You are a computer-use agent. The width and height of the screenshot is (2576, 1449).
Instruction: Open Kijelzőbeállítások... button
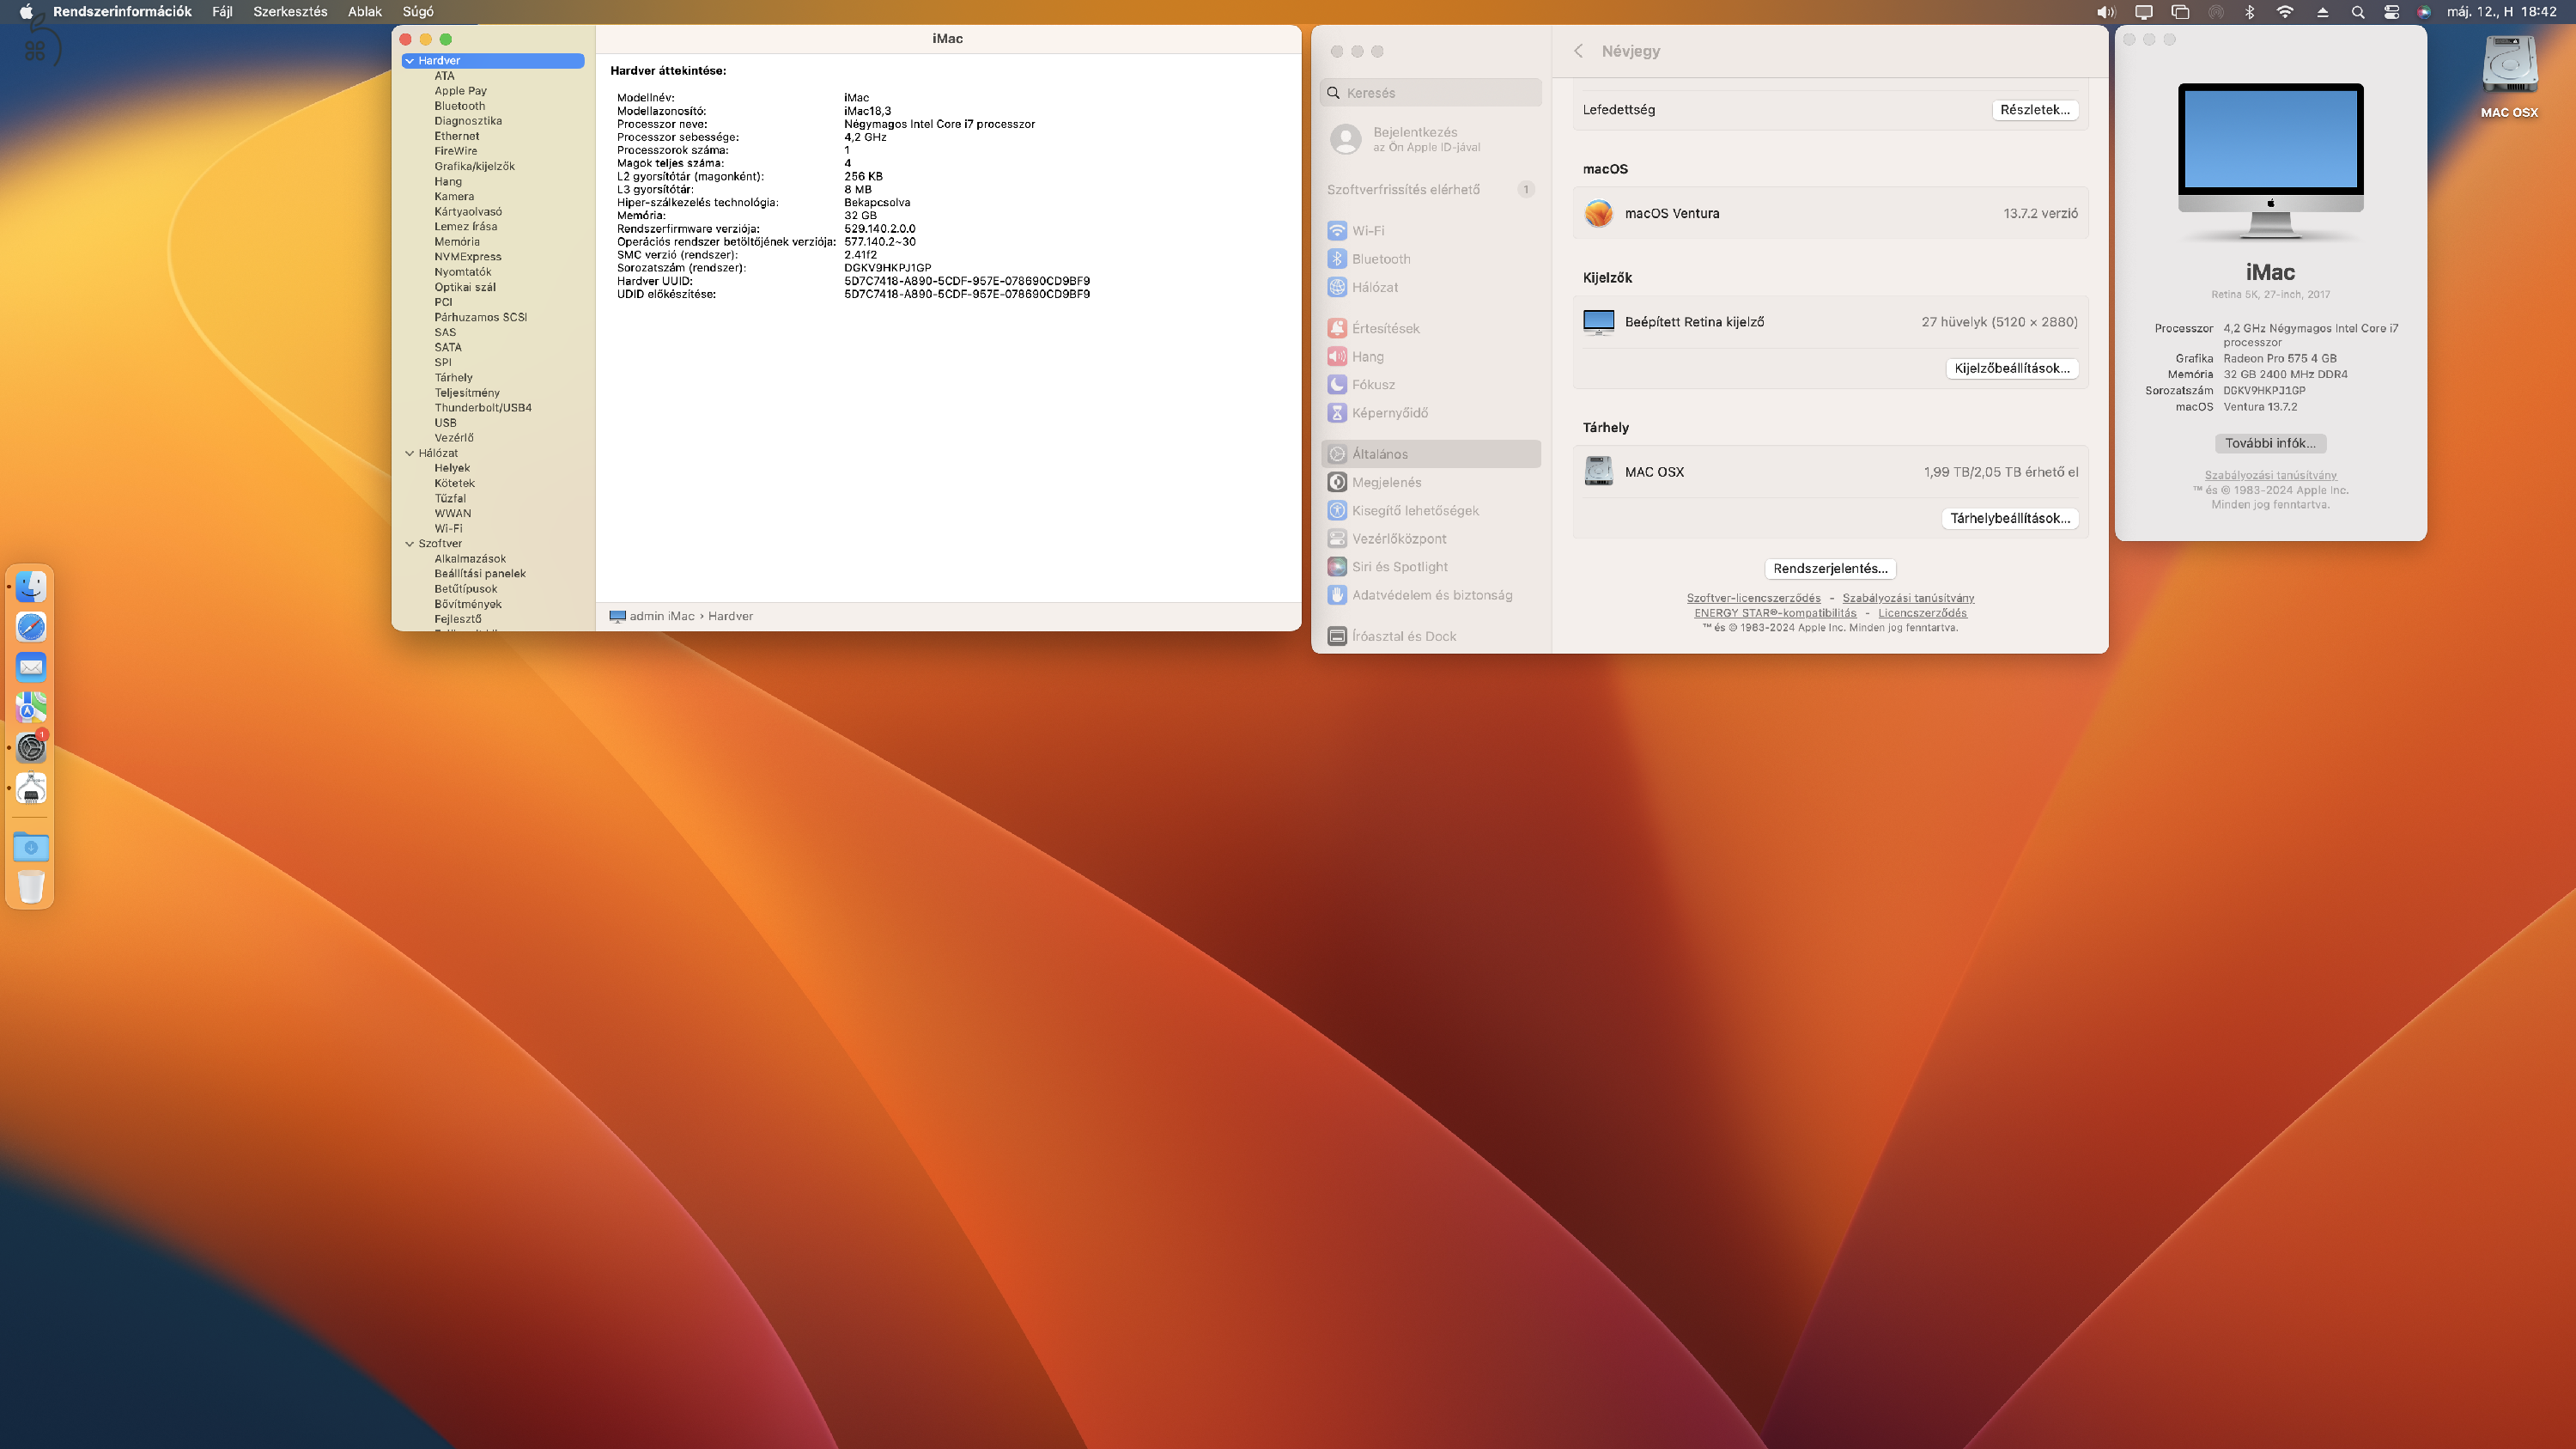(2012, 368)
